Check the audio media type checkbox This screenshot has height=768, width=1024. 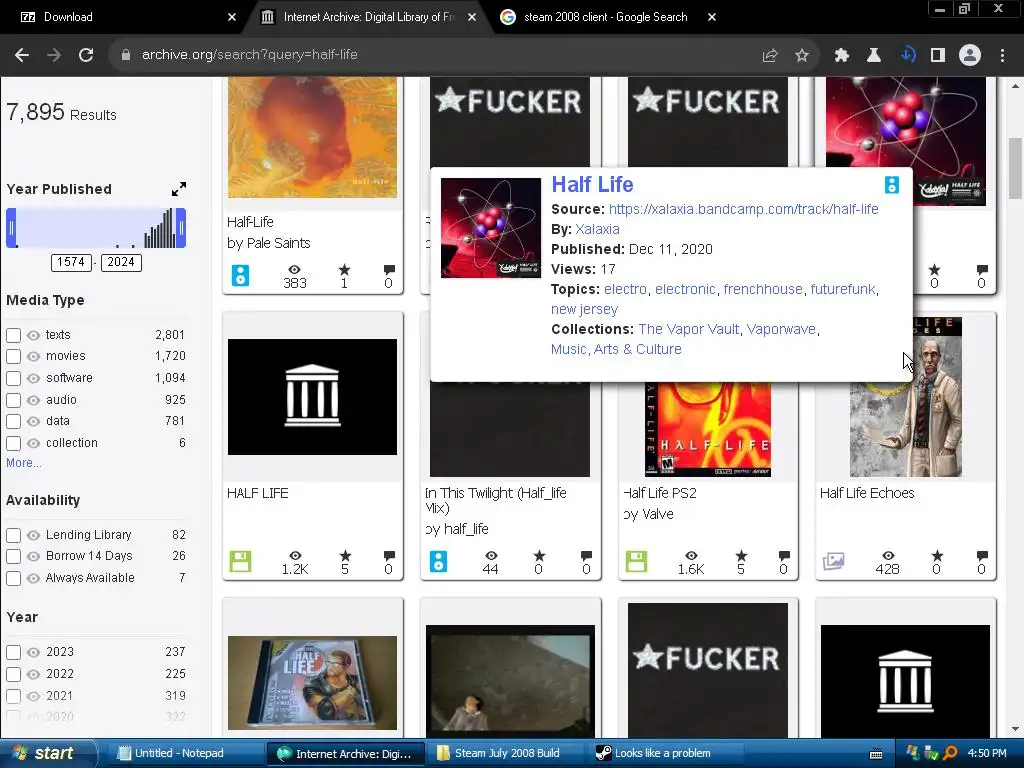13,400
